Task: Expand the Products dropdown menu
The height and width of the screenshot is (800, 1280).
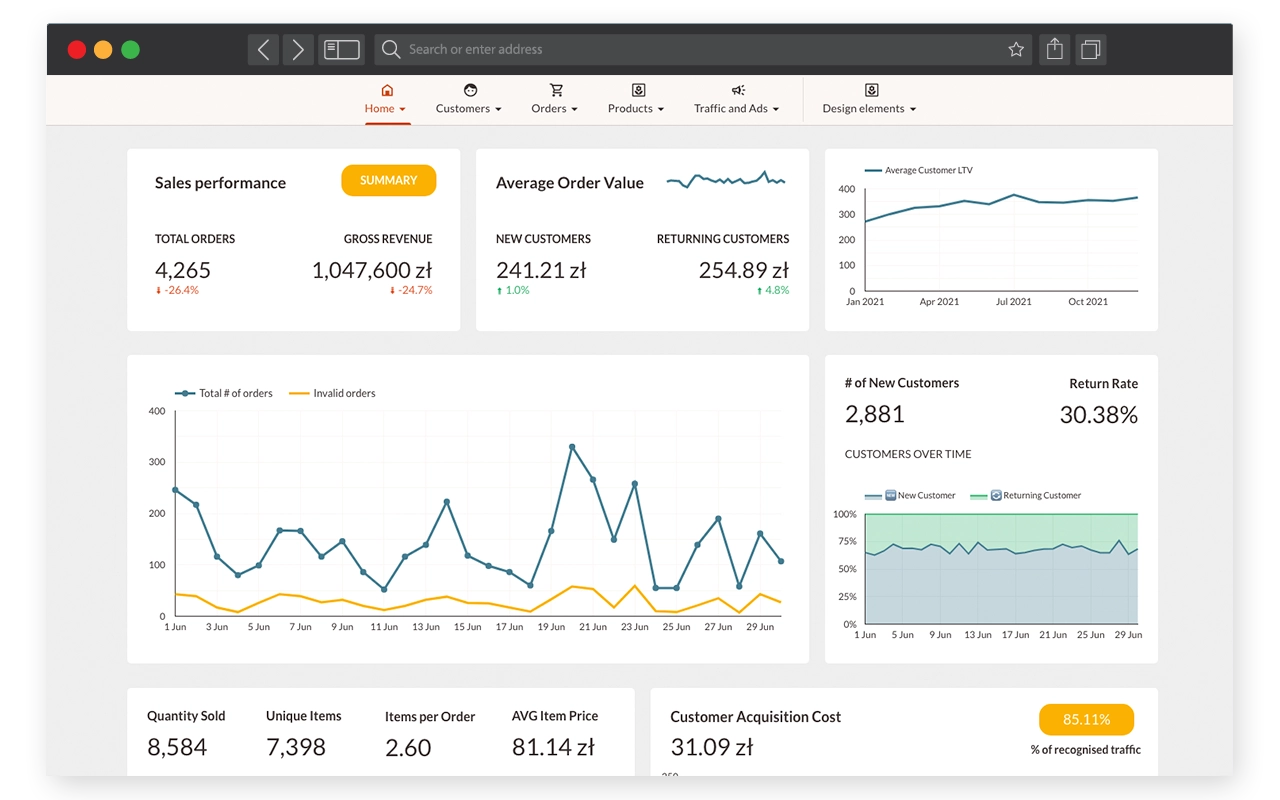Action: click(635, 108)
